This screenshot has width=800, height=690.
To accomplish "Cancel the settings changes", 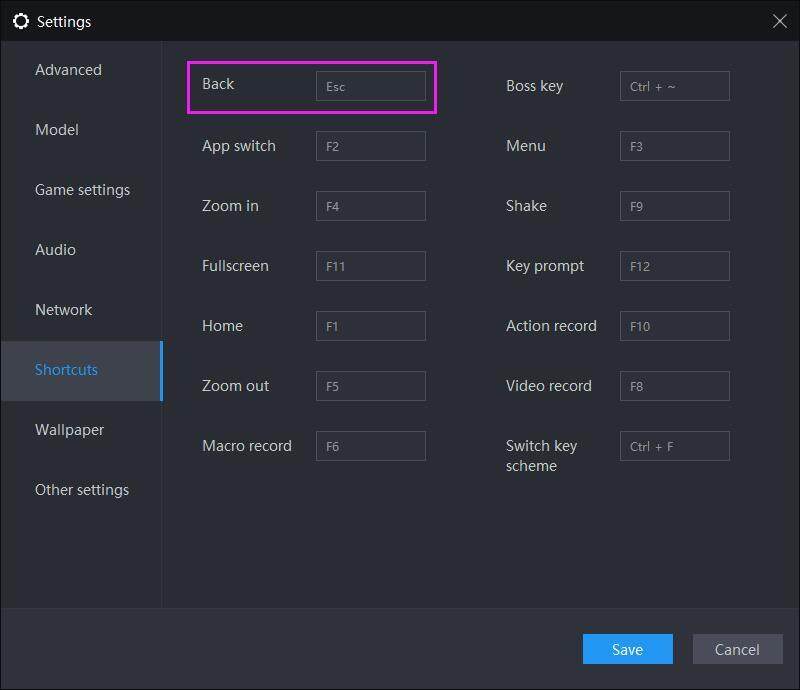I will [x=737, y=649].
